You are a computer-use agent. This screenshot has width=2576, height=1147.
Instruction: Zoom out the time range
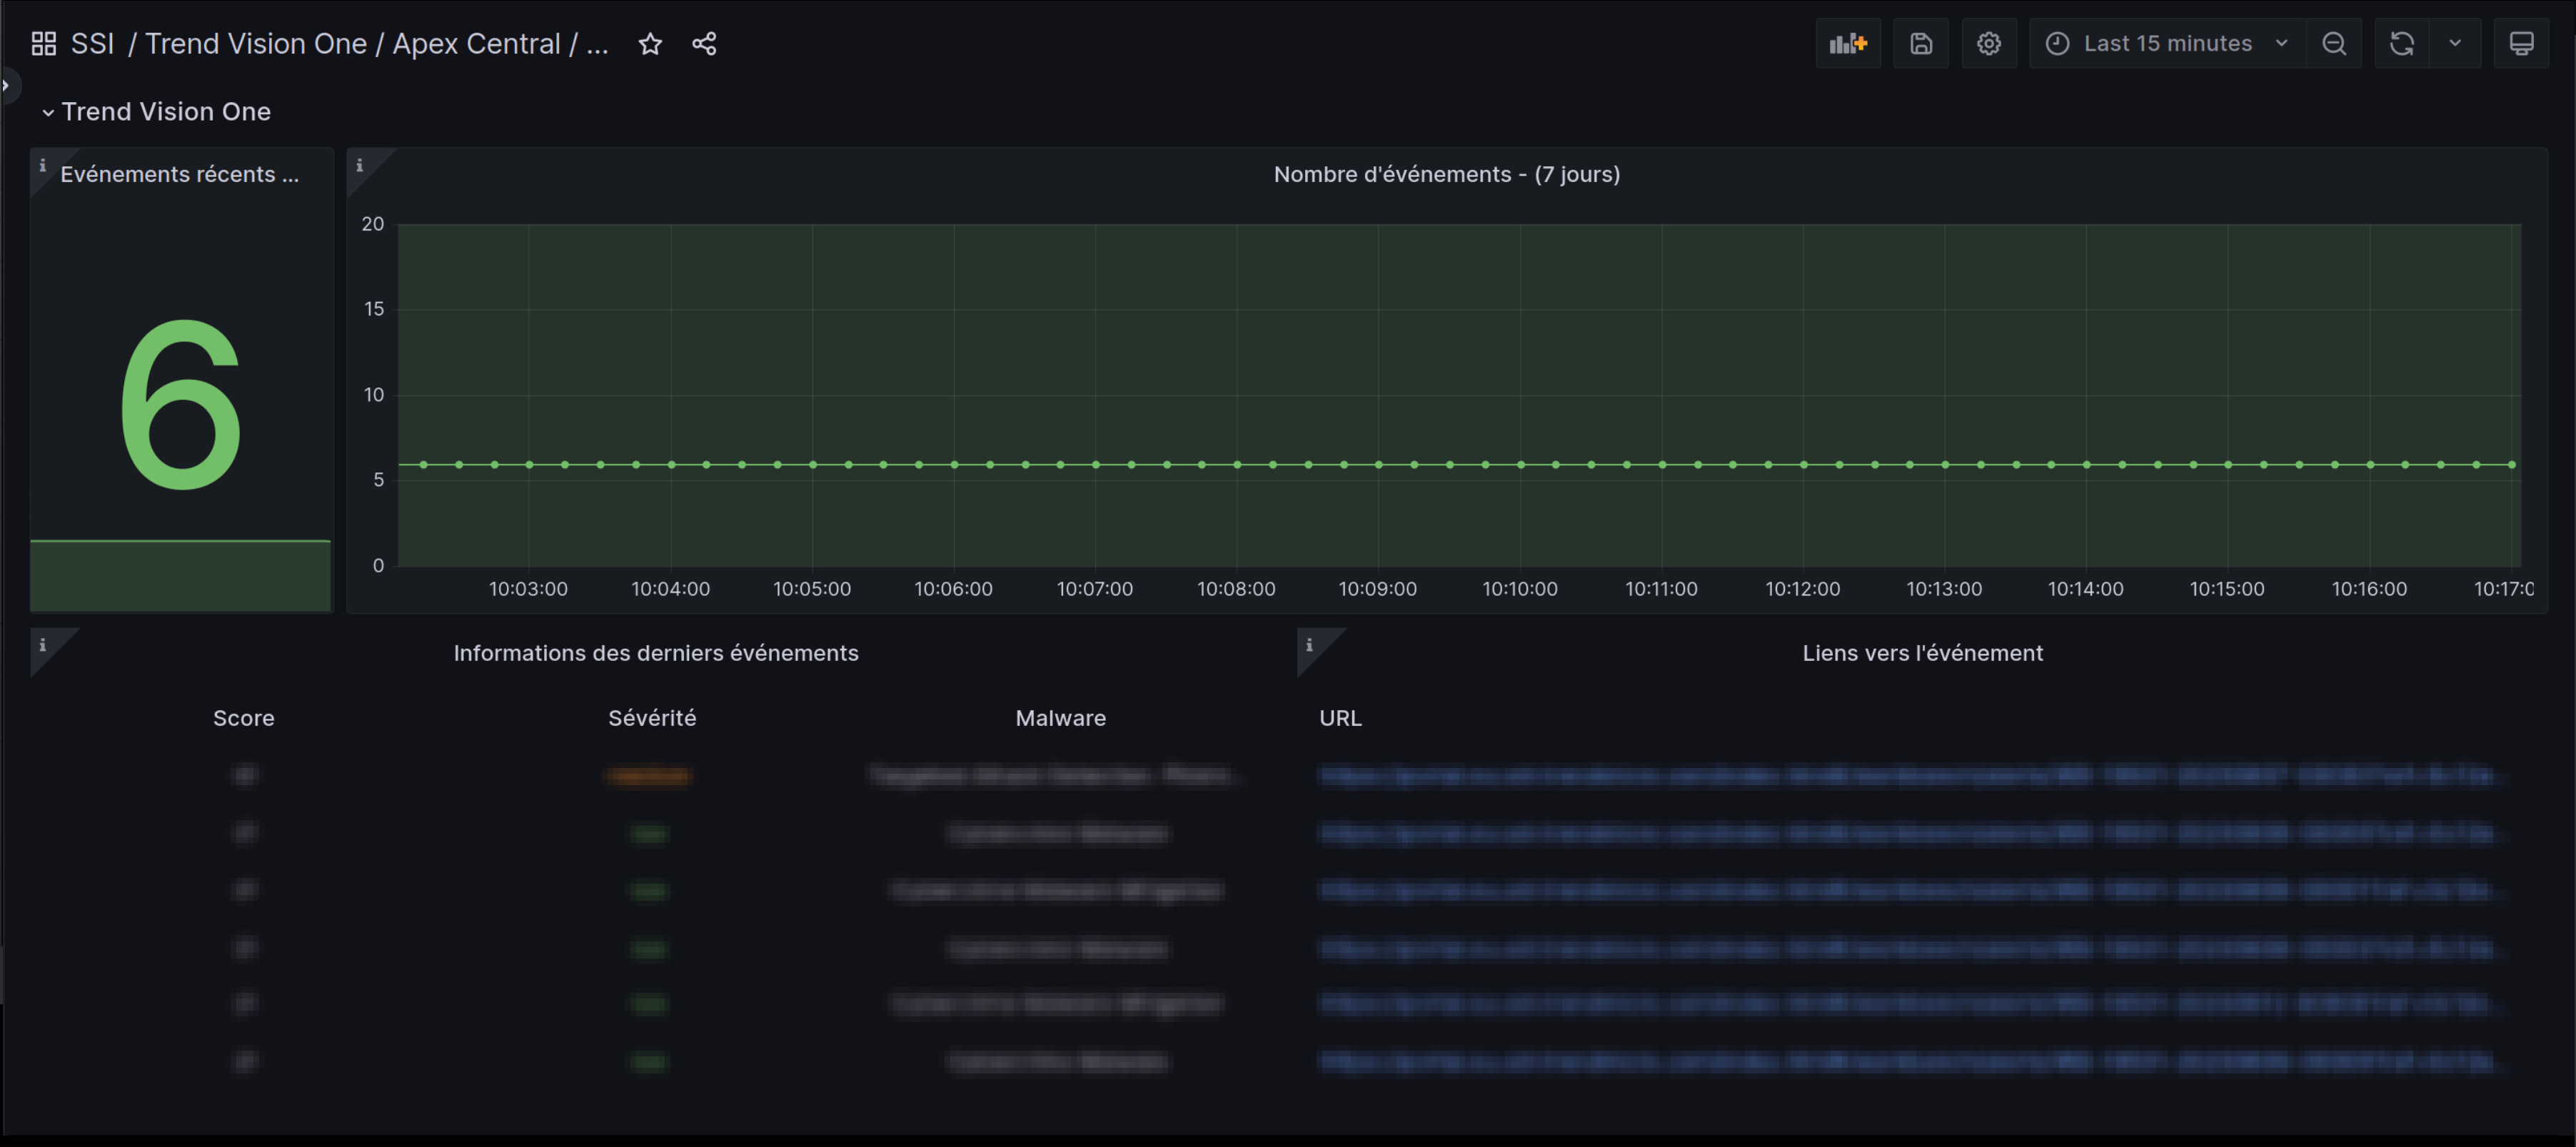pyautogui.click(x=2334, y=43)
